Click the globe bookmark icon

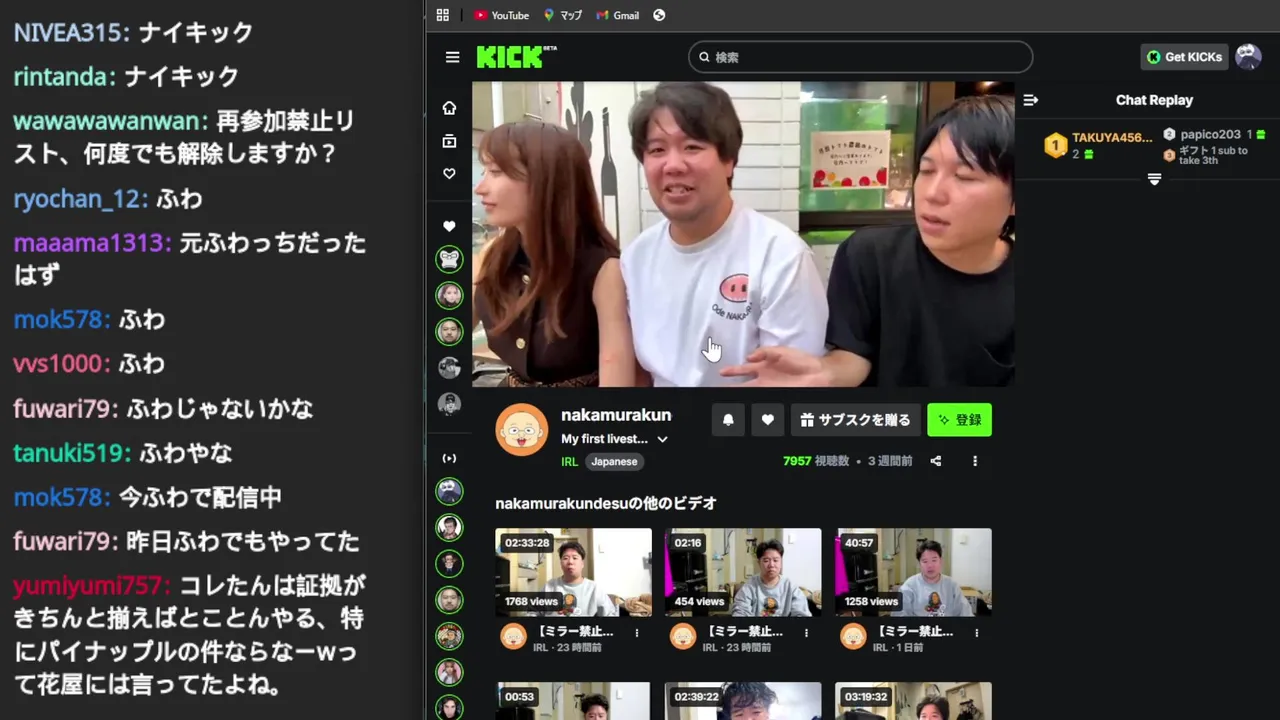(x=659, y=15)
